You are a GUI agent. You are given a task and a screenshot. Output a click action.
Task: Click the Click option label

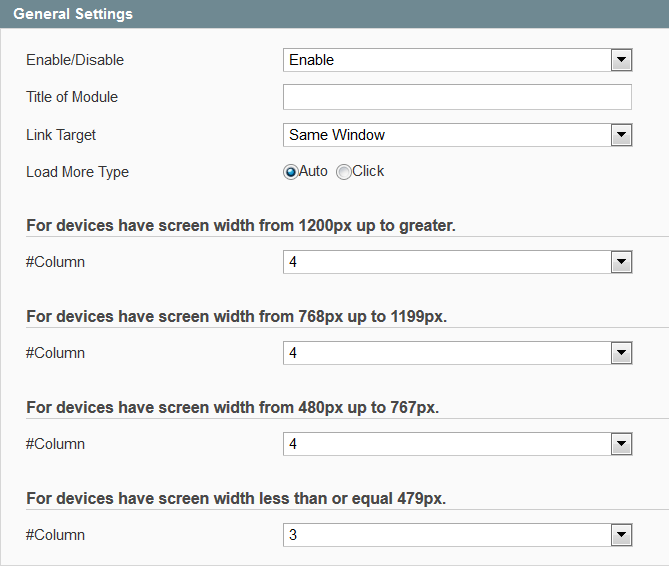[x=368, y=171]
